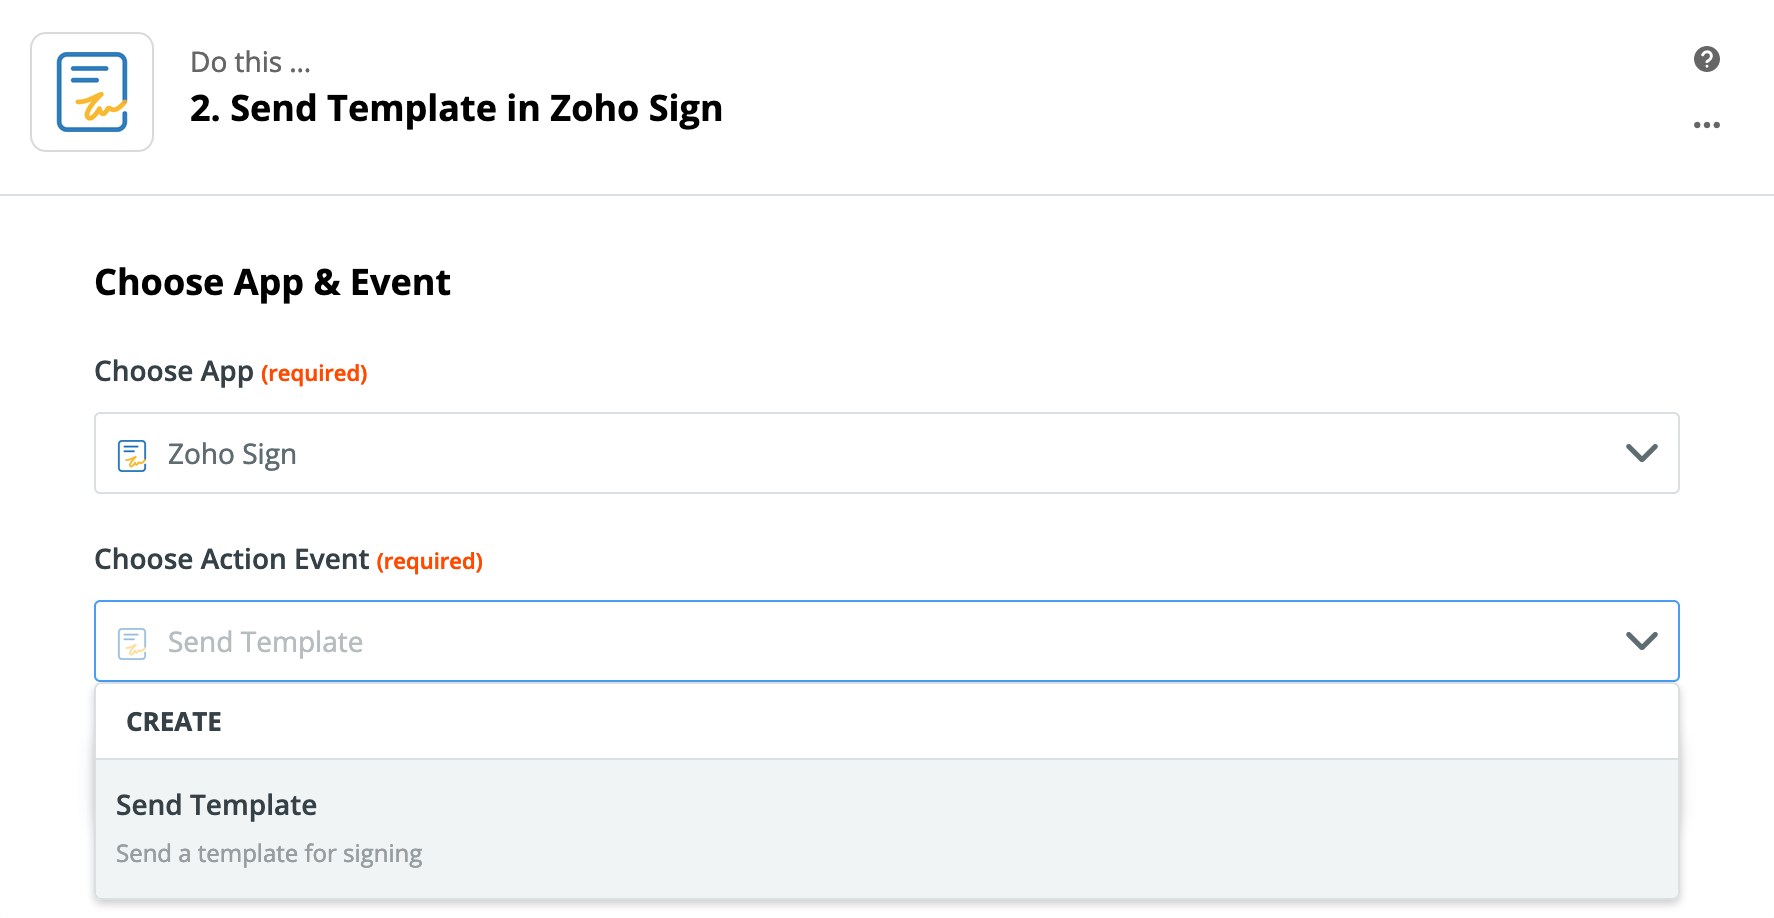Click the large Zoho Sign step icon
The height and width of the screenshot is (918, 1774).
[x=92, y=92]
